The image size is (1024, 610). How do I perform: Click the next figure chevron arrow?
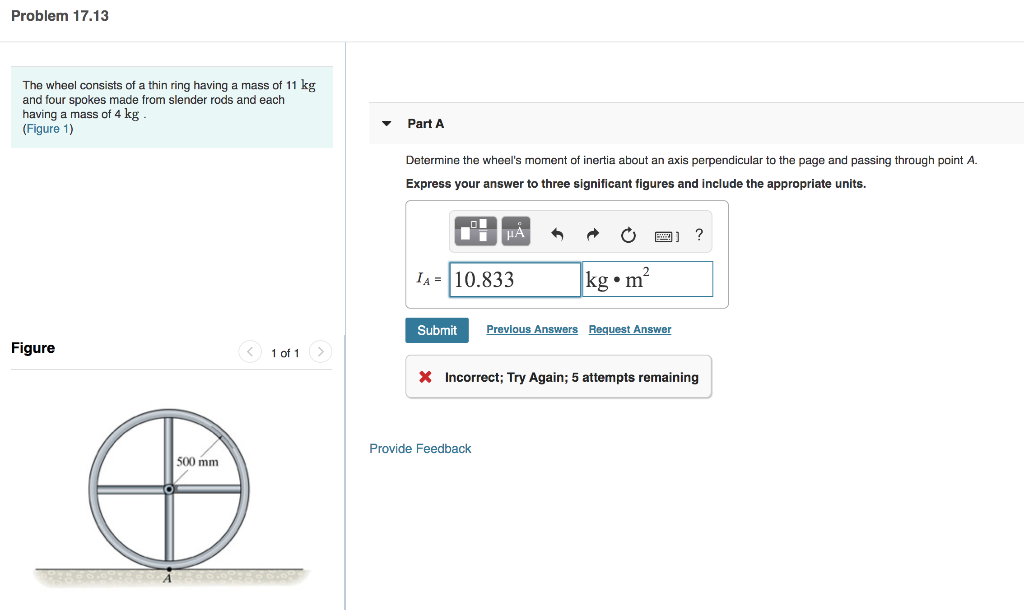click(320, 351)
